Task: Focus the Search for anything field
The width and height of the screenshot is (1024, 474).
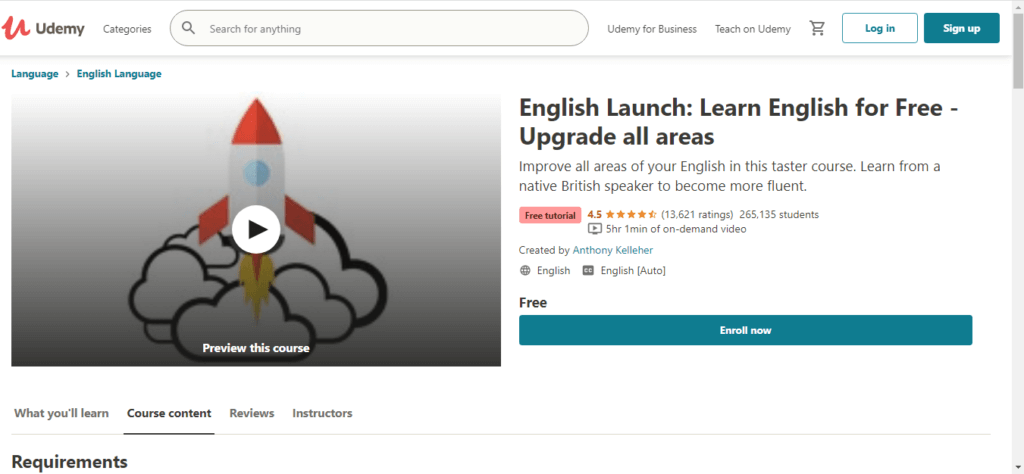Action: tap(379, 28)
